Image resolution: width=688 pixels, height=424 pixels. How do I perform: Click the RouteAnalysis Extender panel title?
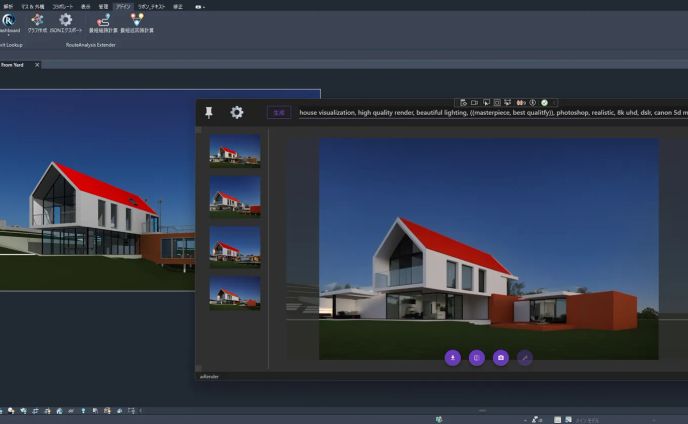point(91,45)
